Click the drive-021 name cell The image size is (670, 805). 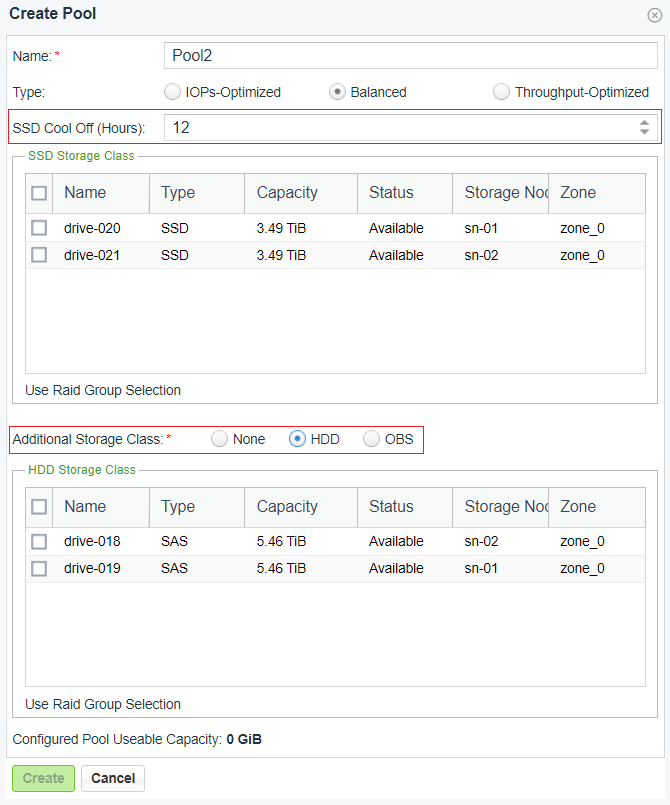[x=92, y=255]
